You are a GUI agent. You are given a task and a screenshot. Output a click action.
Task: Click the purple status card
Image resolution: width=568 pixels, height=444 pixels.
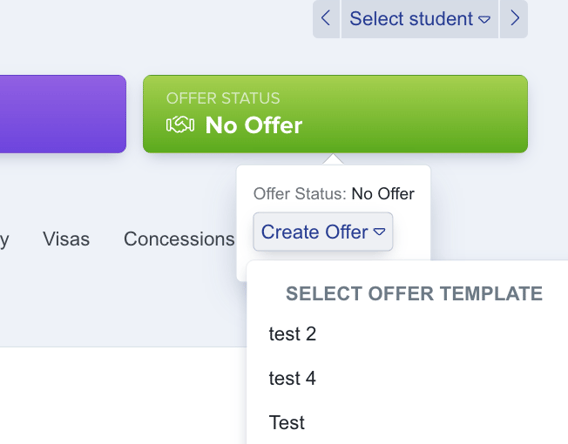point(63,114)
